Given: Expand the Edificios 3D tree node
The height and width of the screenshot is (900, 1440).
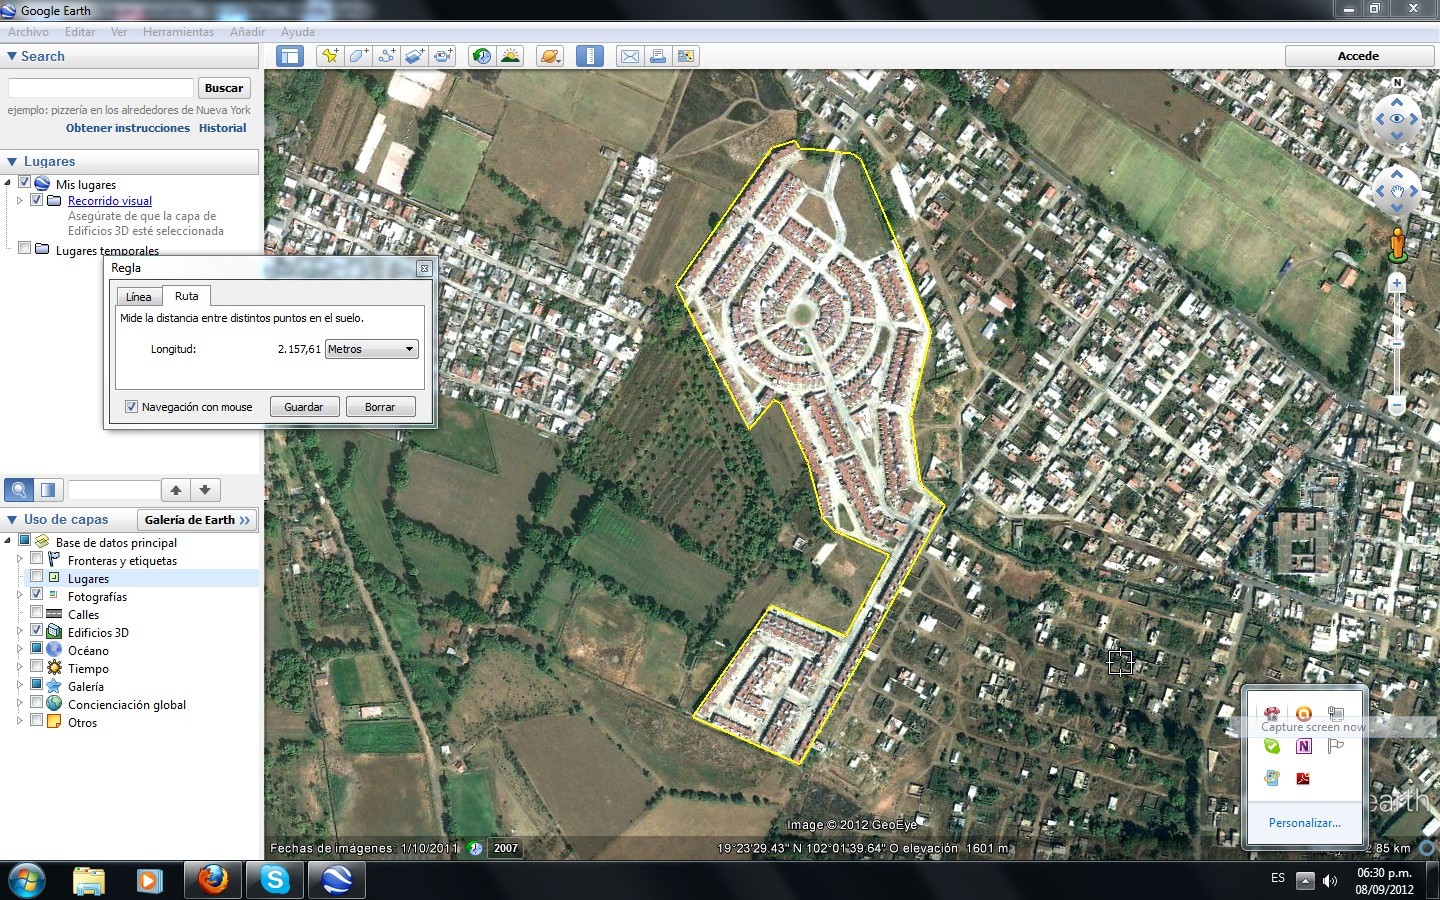Looking at the screenshot, I should (x=20, y=632).
